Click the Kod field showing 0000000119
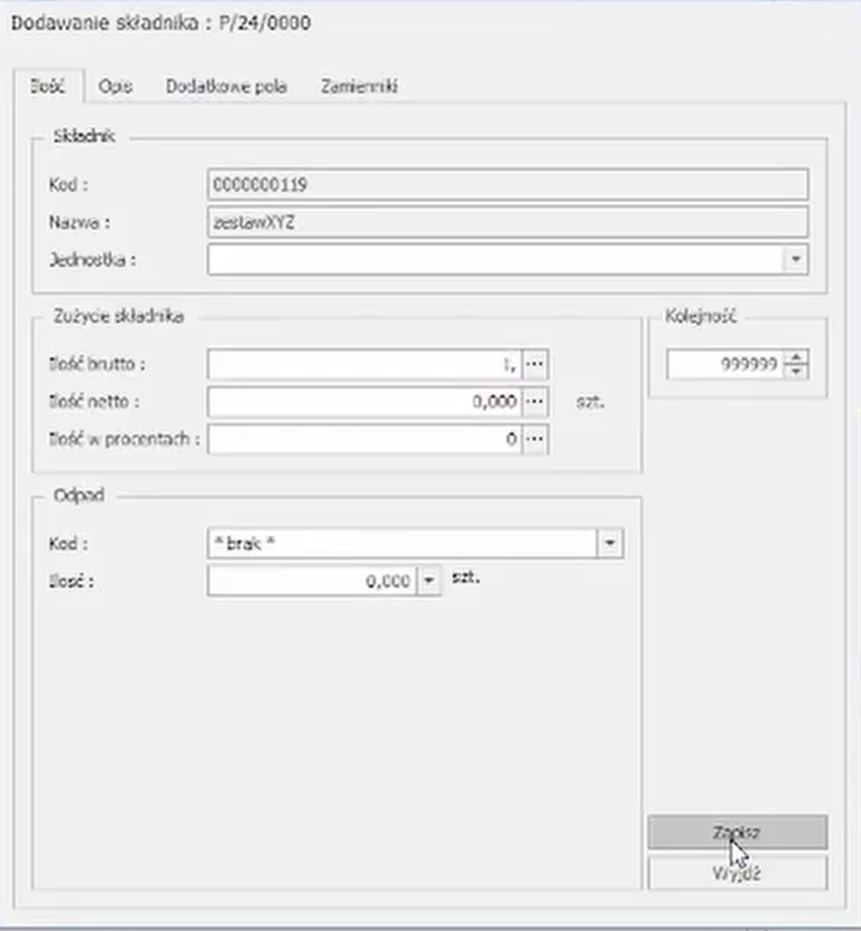The image size is (861, 931). click(507, 185)
